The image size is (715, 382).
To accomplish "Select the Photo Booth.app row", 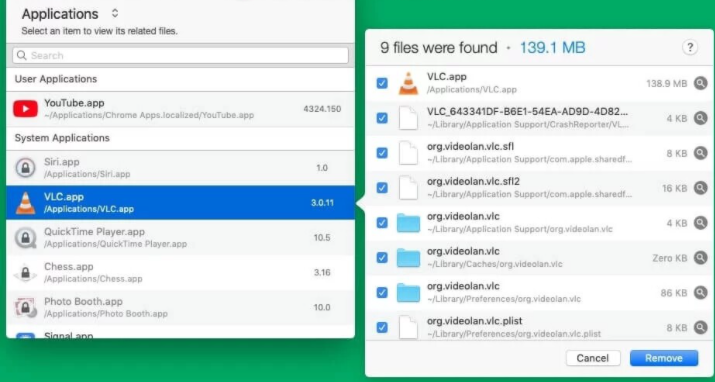I will (181, 307).
